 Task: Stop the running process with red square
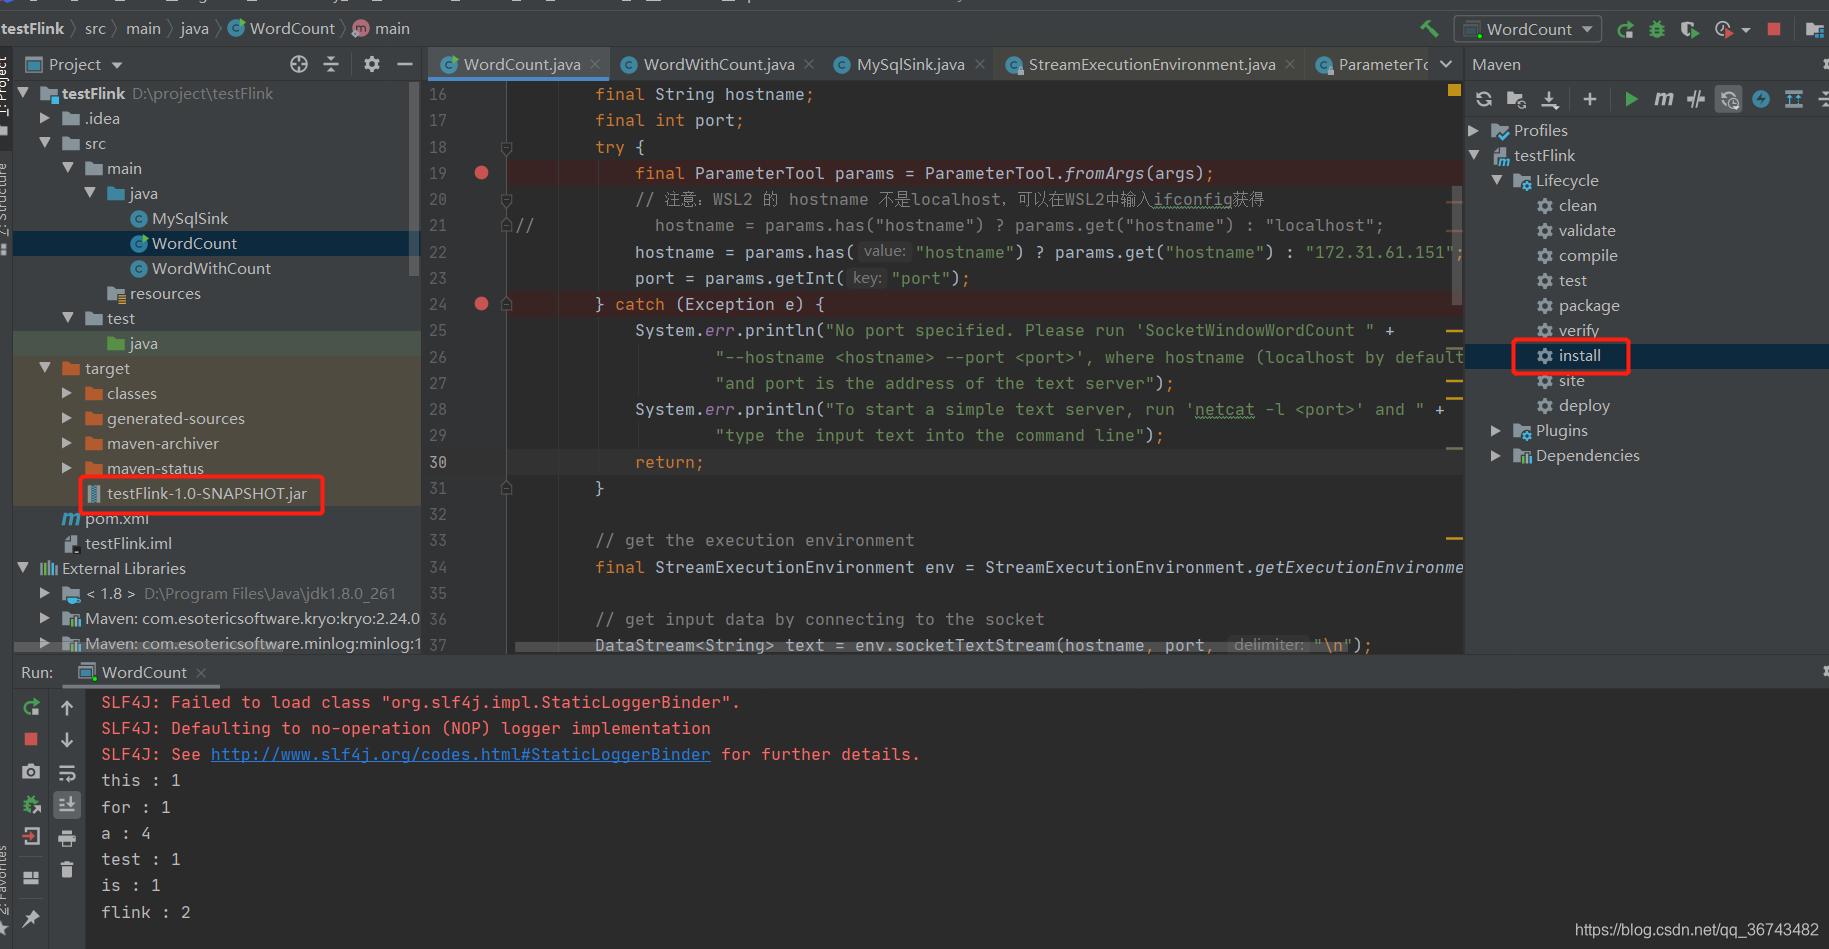pos(1774,29)
